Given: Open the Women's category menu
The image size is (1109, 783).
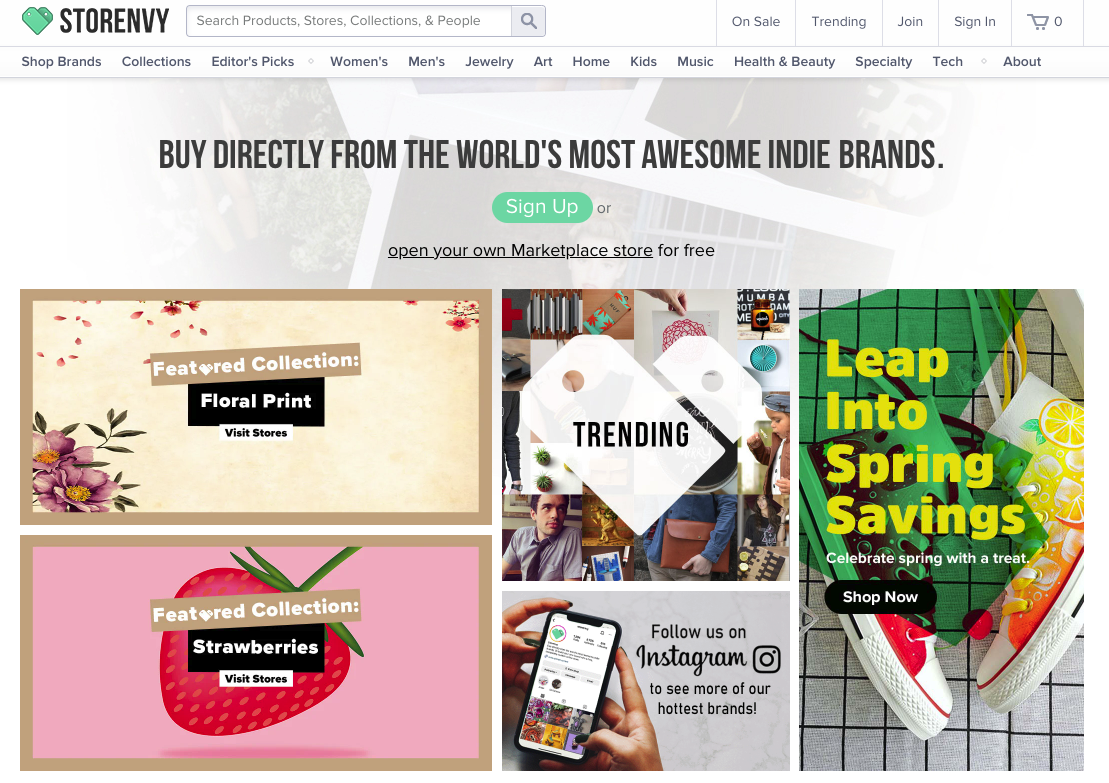Looking at the screenshot, I should coord(359,61).
